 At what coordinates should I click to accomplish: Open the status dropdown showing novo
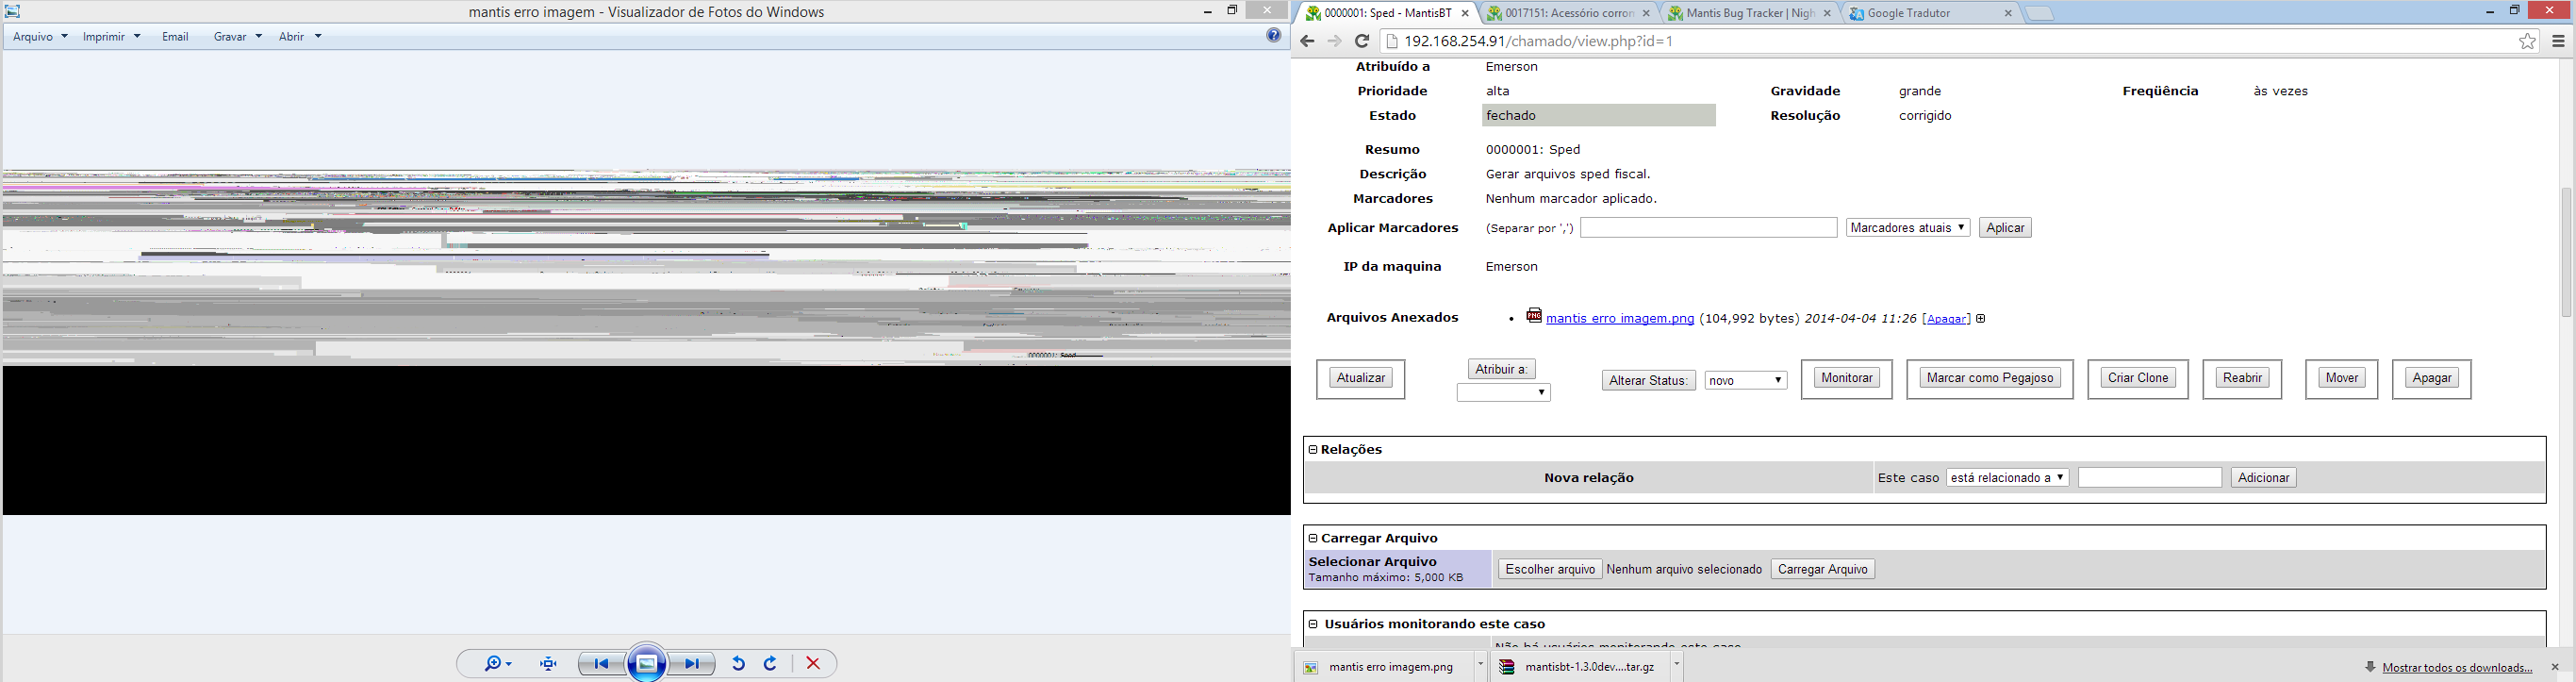[1746, 380]
